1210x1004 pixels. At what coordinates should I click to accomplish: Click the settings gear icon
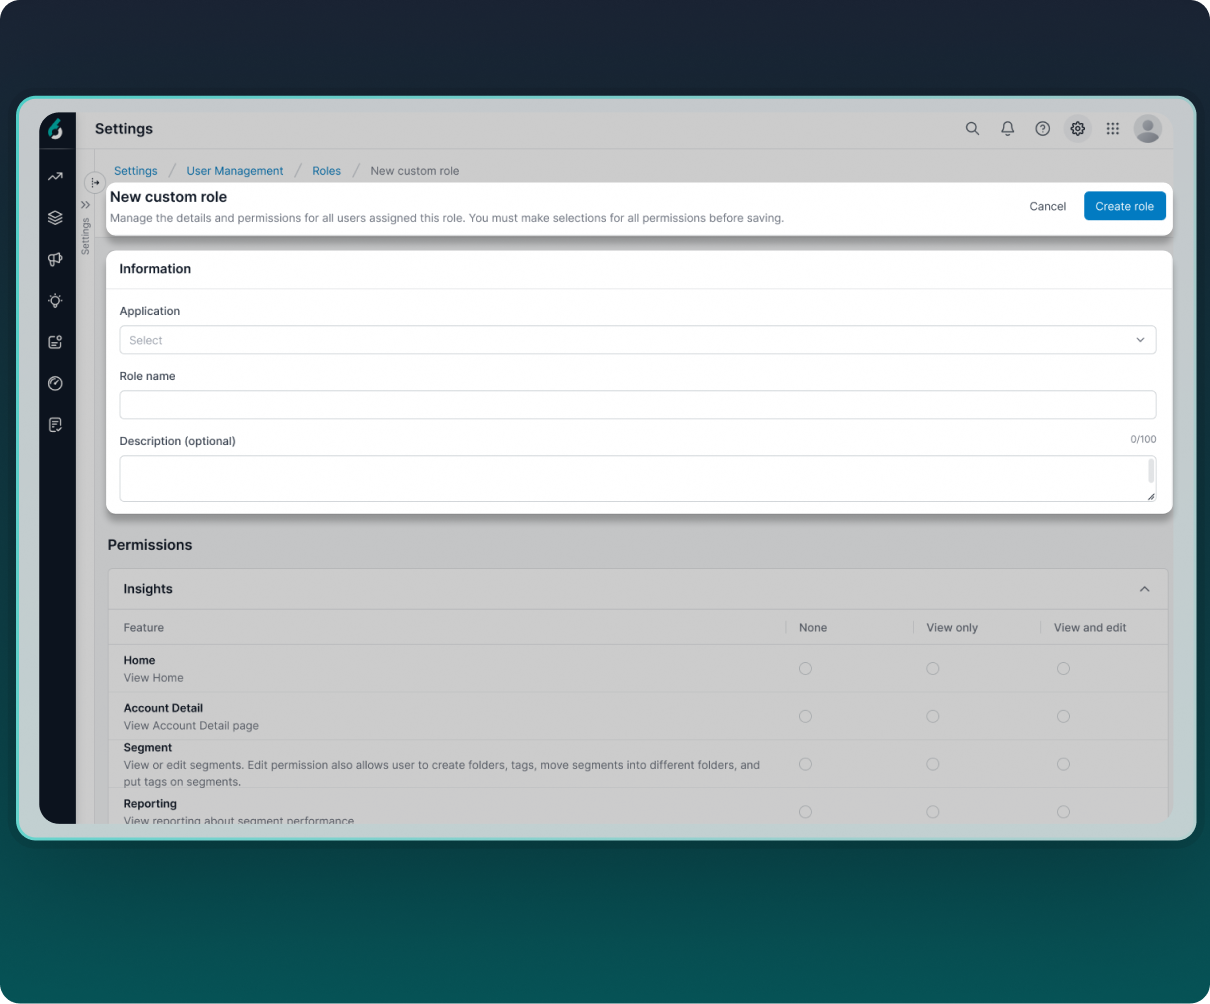(1078, 129)
